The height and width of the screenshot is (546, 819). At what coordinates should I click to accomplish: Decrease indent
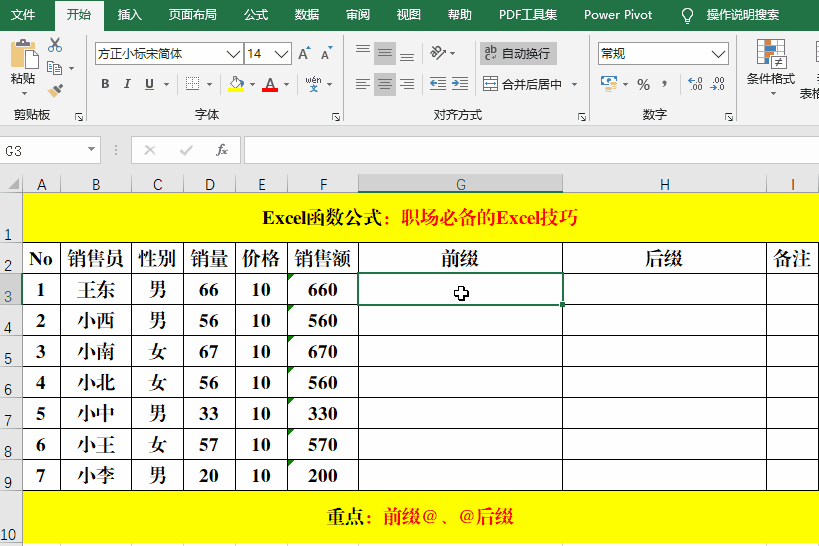pyautogui.click(x=438, y=84)
